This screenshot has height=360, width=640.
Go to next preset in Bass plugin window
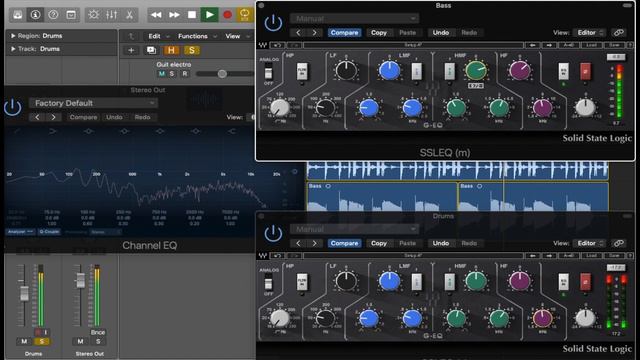click(x=314, y=33)
